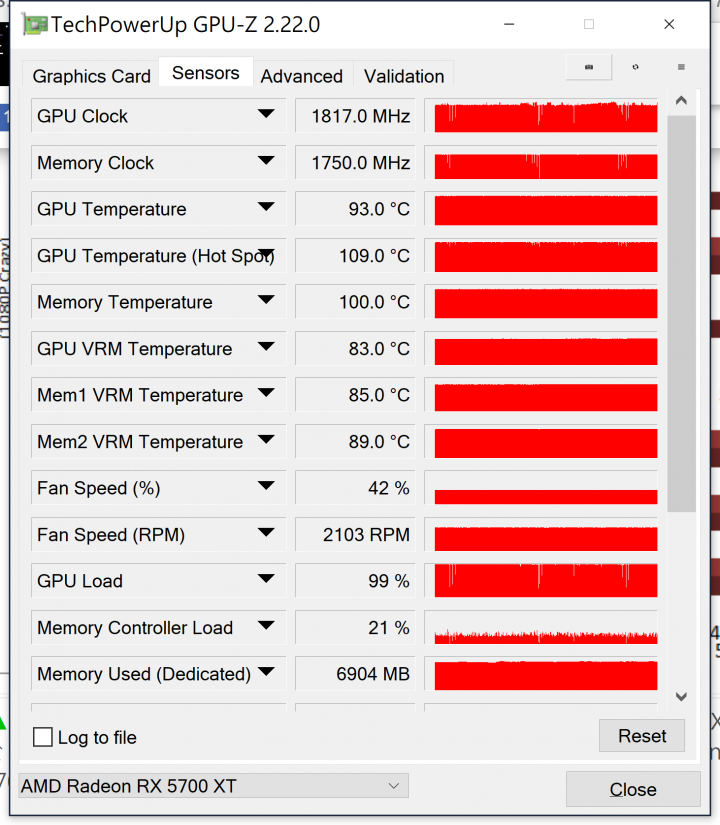720x825 pixels.
Task: Switch to the Advanced tab
Action: (x=302, y=76)
